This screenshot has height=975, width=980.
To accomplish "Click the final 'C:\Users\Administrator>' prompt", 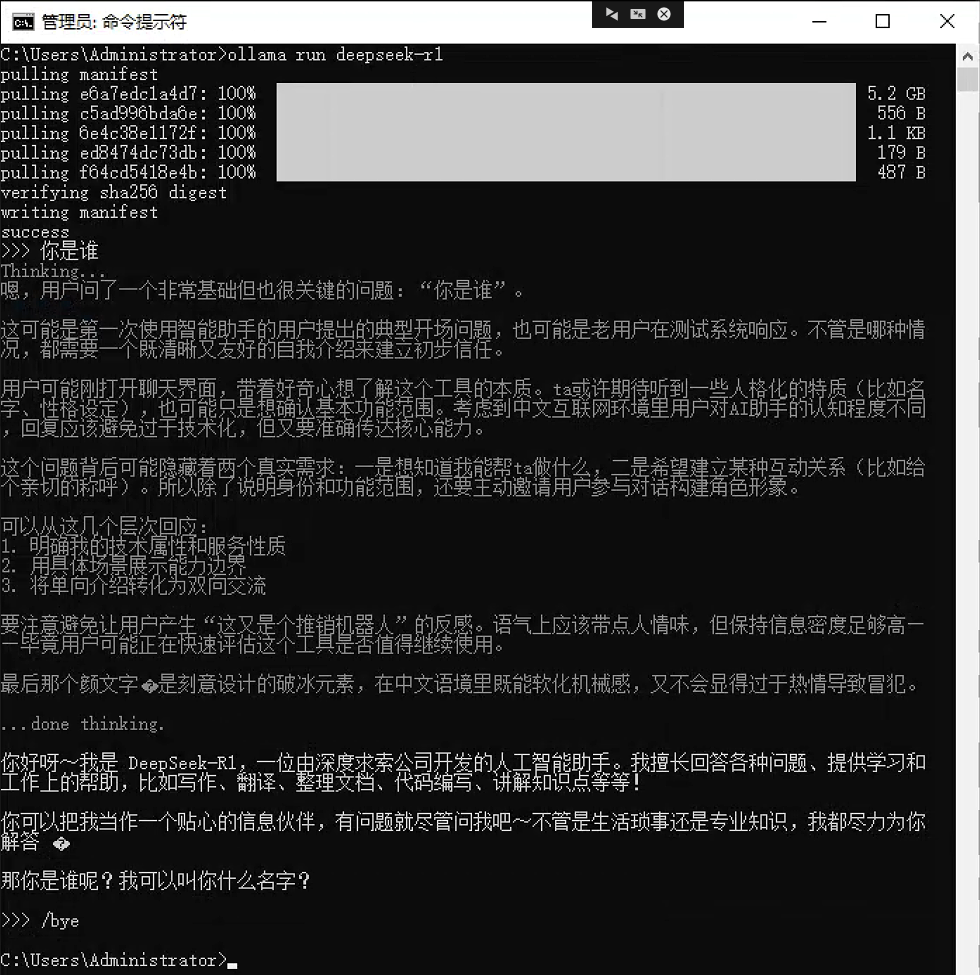I will (x=113, y=960).
